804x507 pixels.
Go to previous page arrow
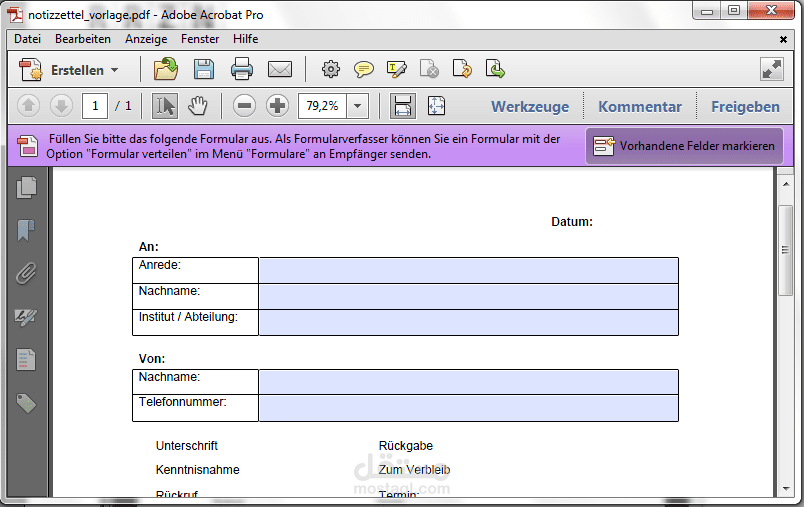coord(29,106)
